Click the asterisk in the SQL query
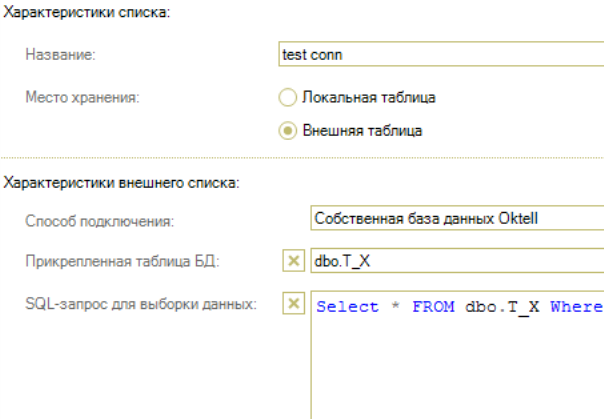This screenshot has width=604, height=419. 394,307
